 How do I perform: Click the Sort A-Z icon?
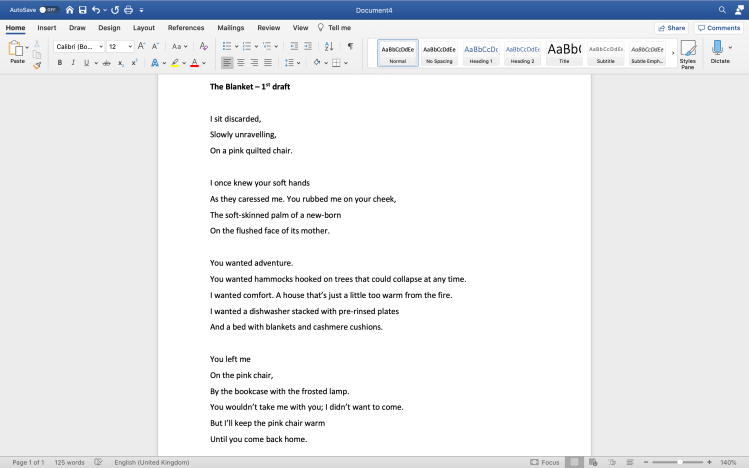[x=327, y=47]
